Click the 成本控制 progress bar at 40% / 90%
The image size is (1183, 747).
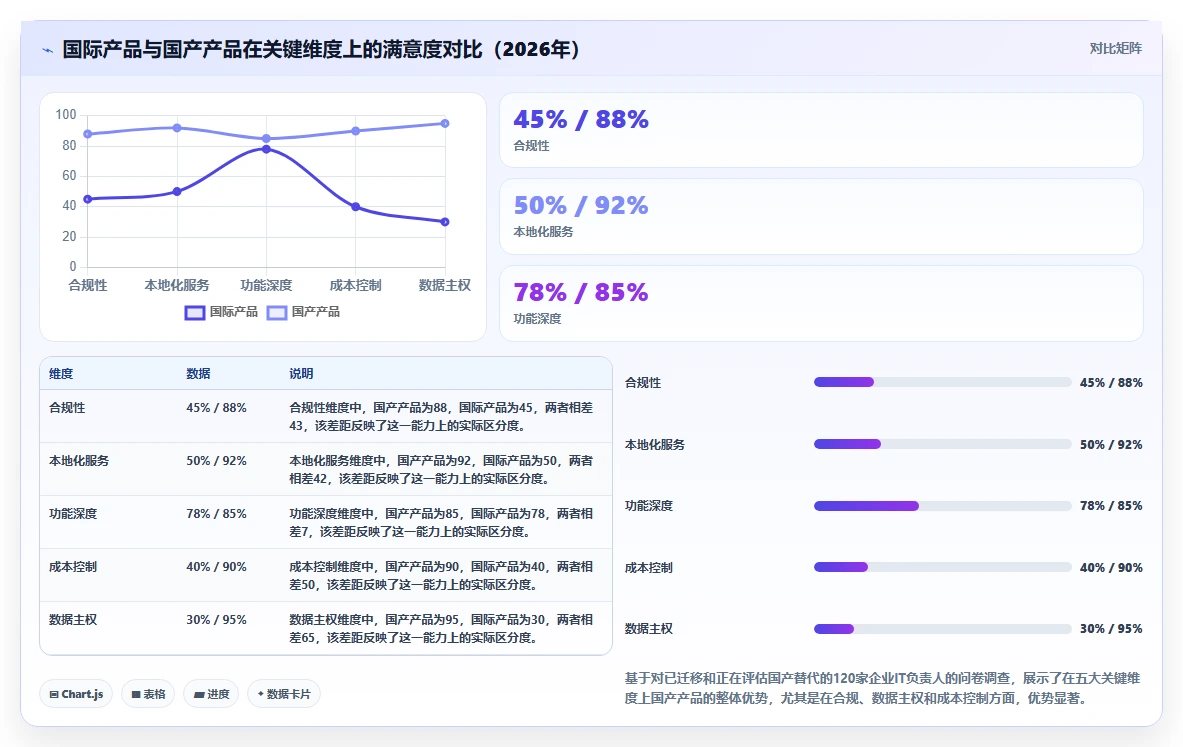point(942,567)
